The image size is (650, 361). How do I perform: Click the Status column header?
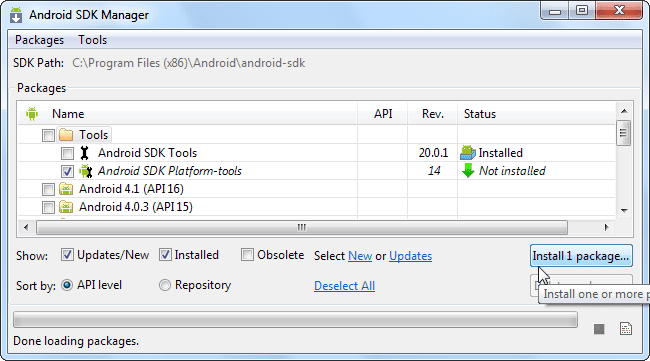(480, 114)
